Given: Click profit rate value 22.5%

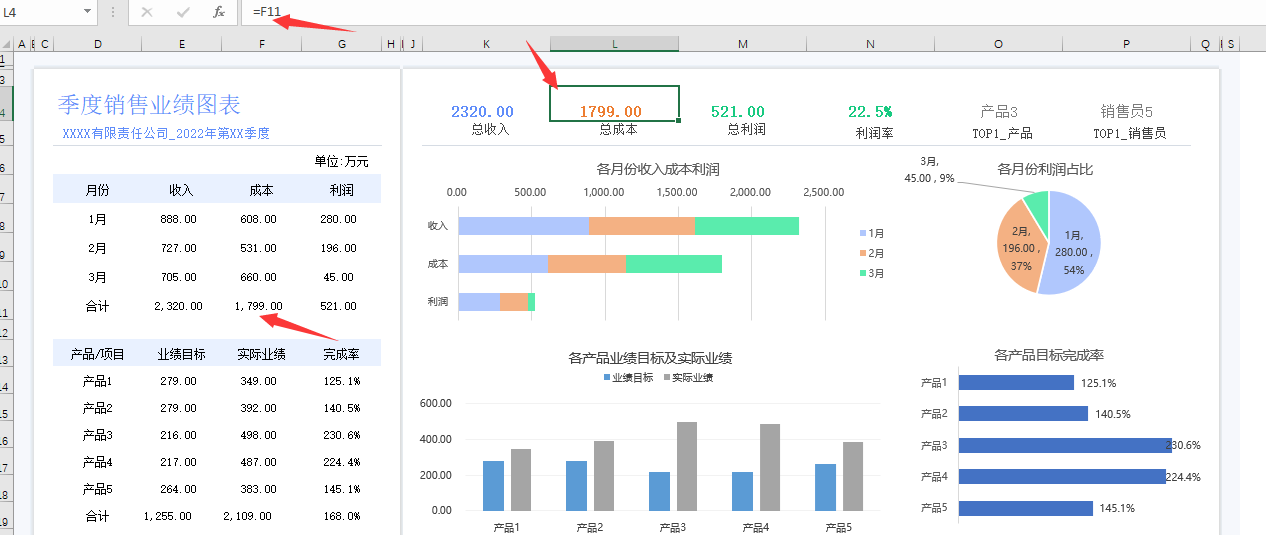Looking at the screenshot, I should (x=870, y=112).
